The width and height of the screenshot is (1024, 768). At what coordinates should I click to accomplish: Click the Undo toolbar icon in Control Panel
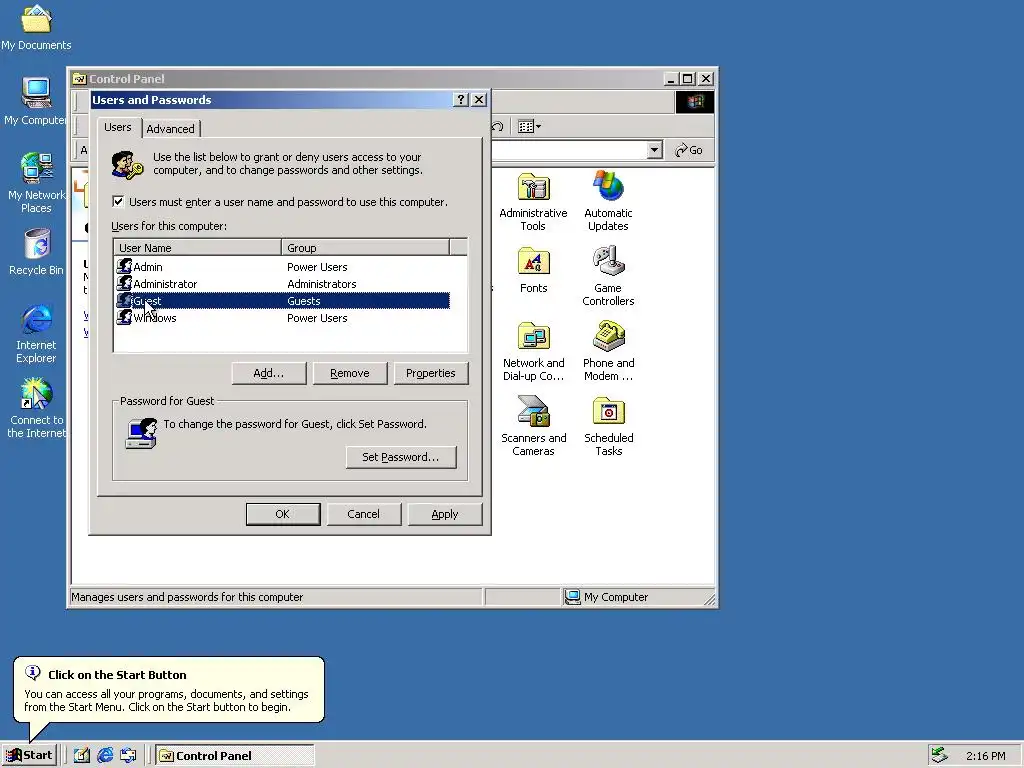point(498,127)
